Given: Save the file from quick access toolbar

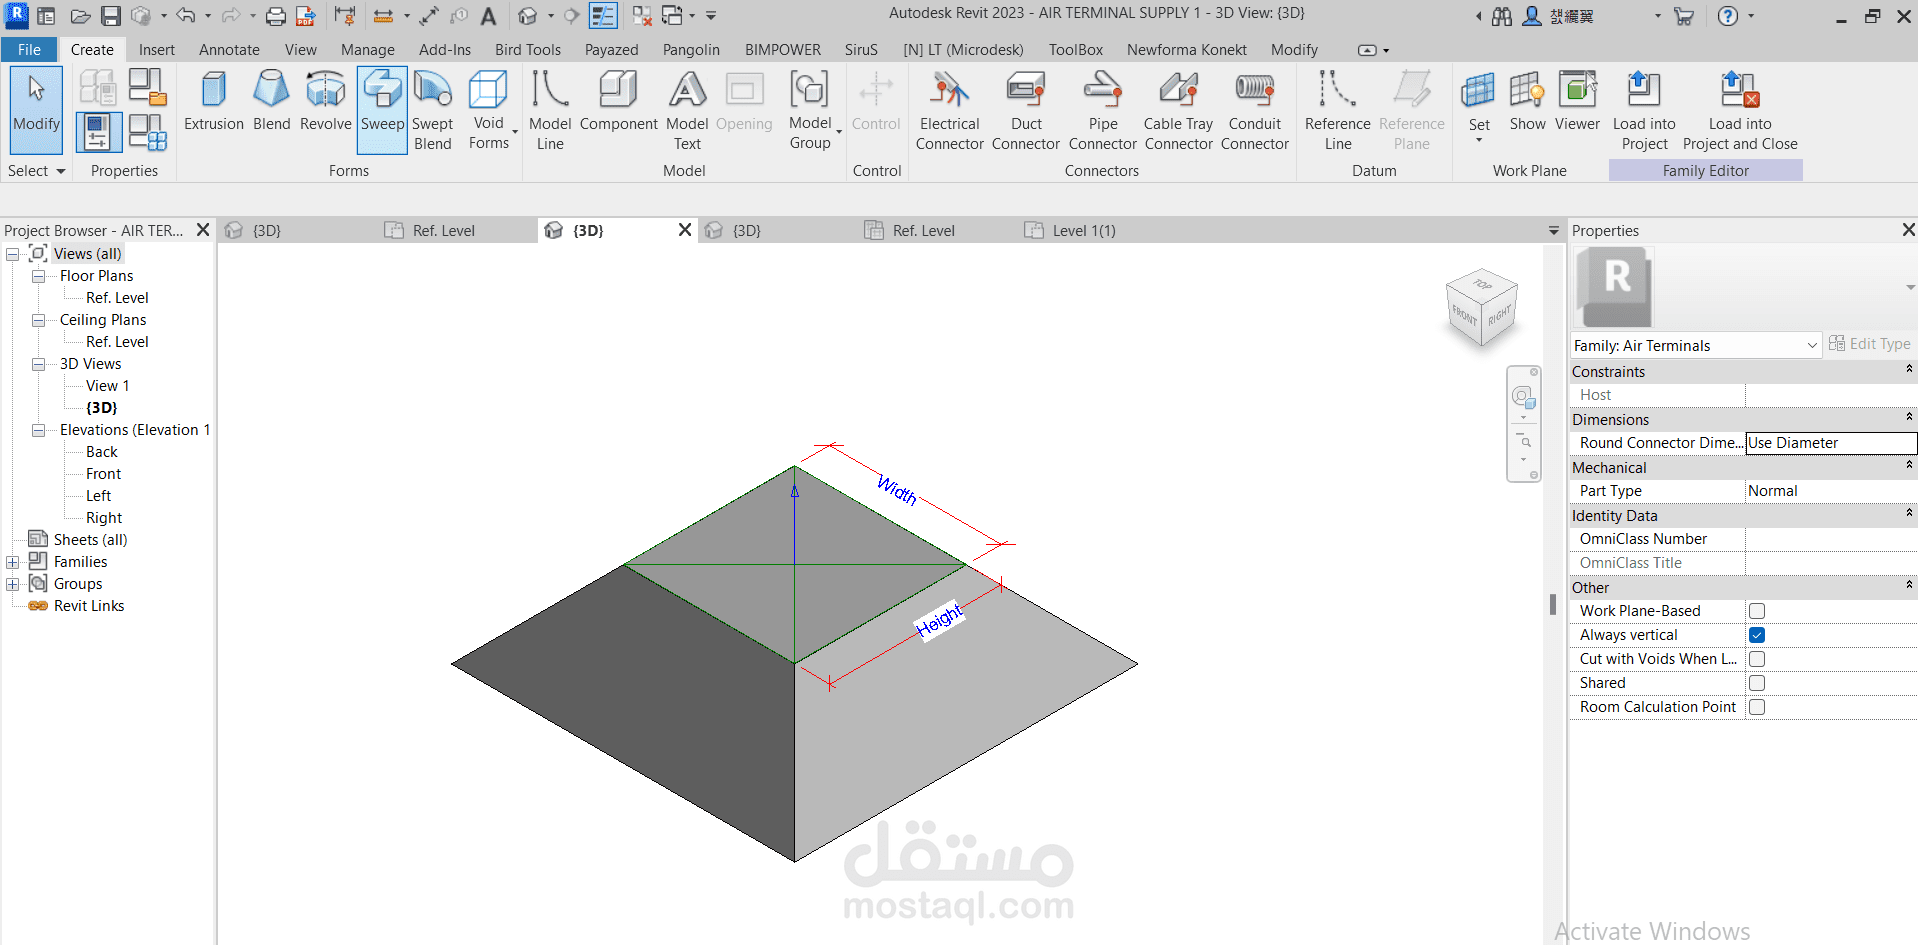Looking at the screenshot, I should pos(111,16).
